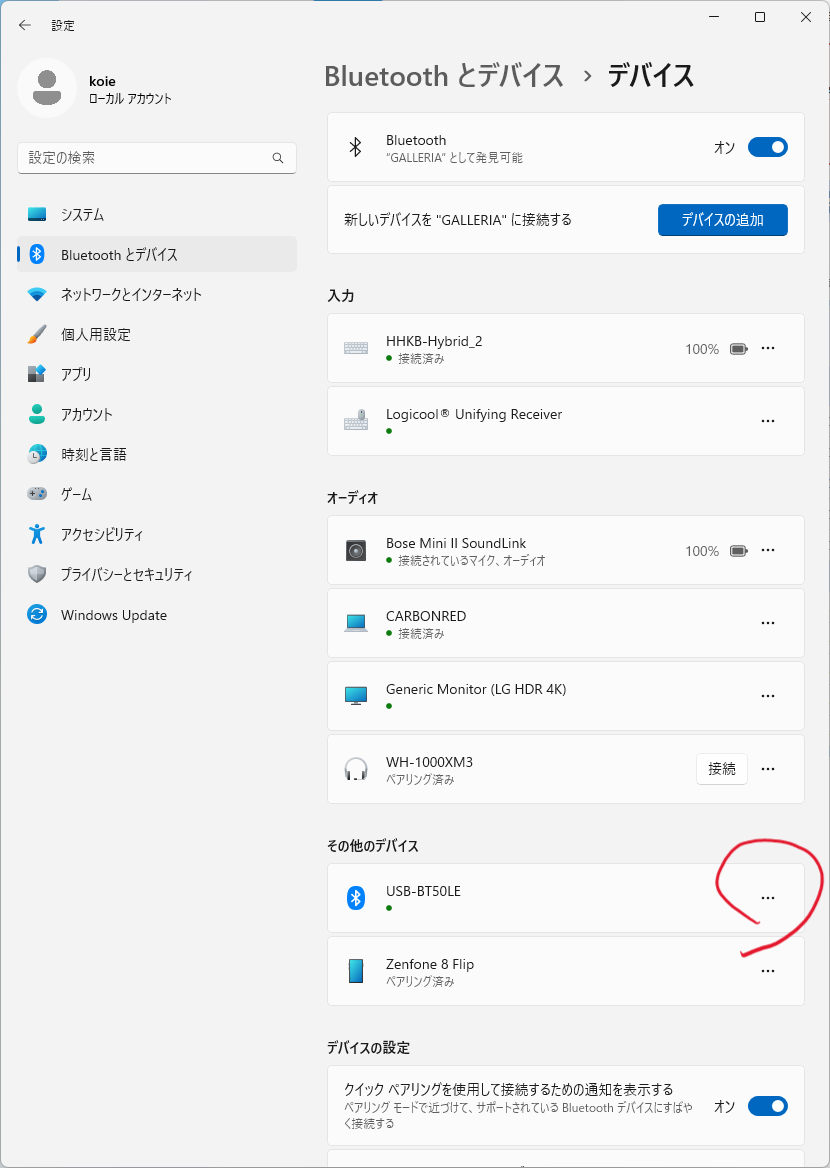The image size is (830, 1168).
Task: Click the search magnifier icon
Action: pos(278,158)
